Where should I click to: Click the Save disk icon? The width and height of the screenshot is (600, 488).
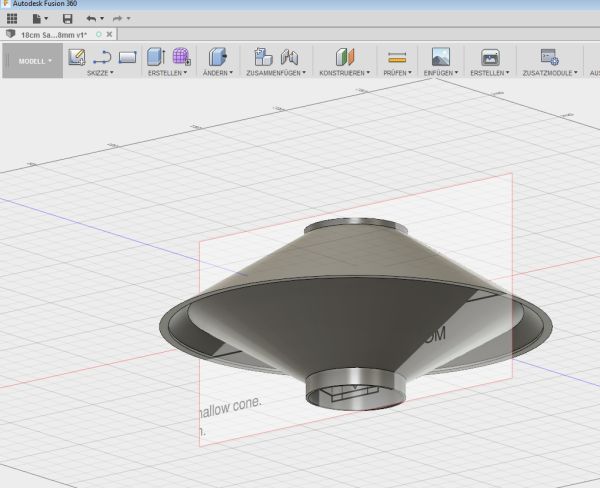(x=67, y=19)
